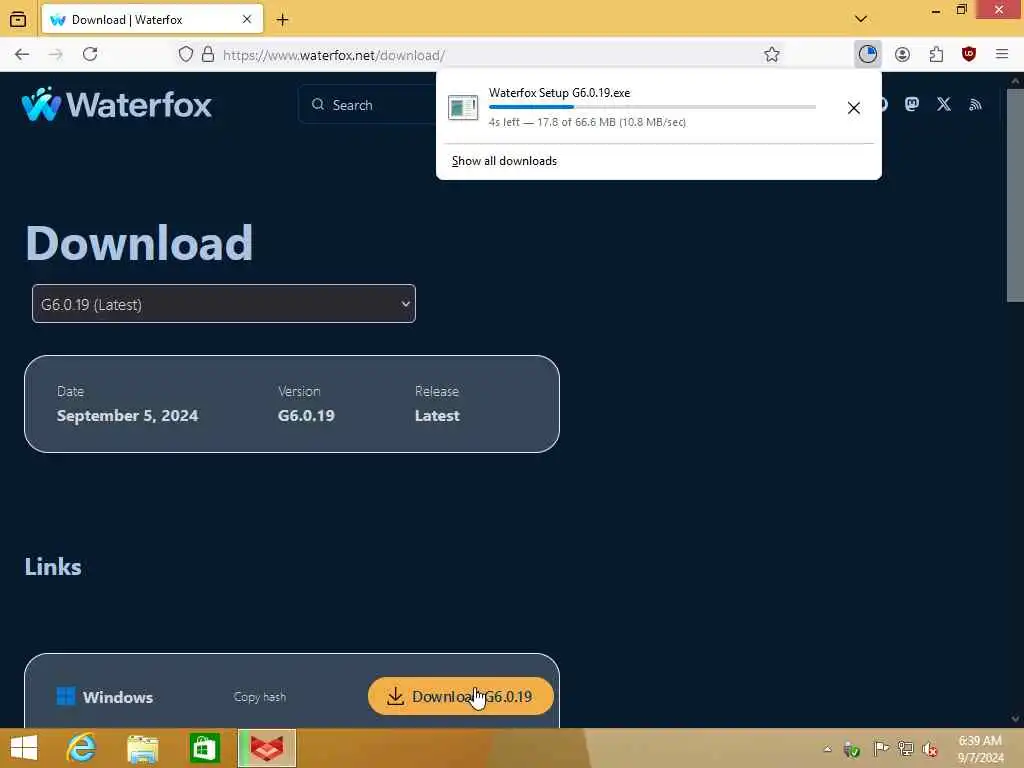1024x768 pixels.
Task: Click the download progress bar
Action: (652, 107)
